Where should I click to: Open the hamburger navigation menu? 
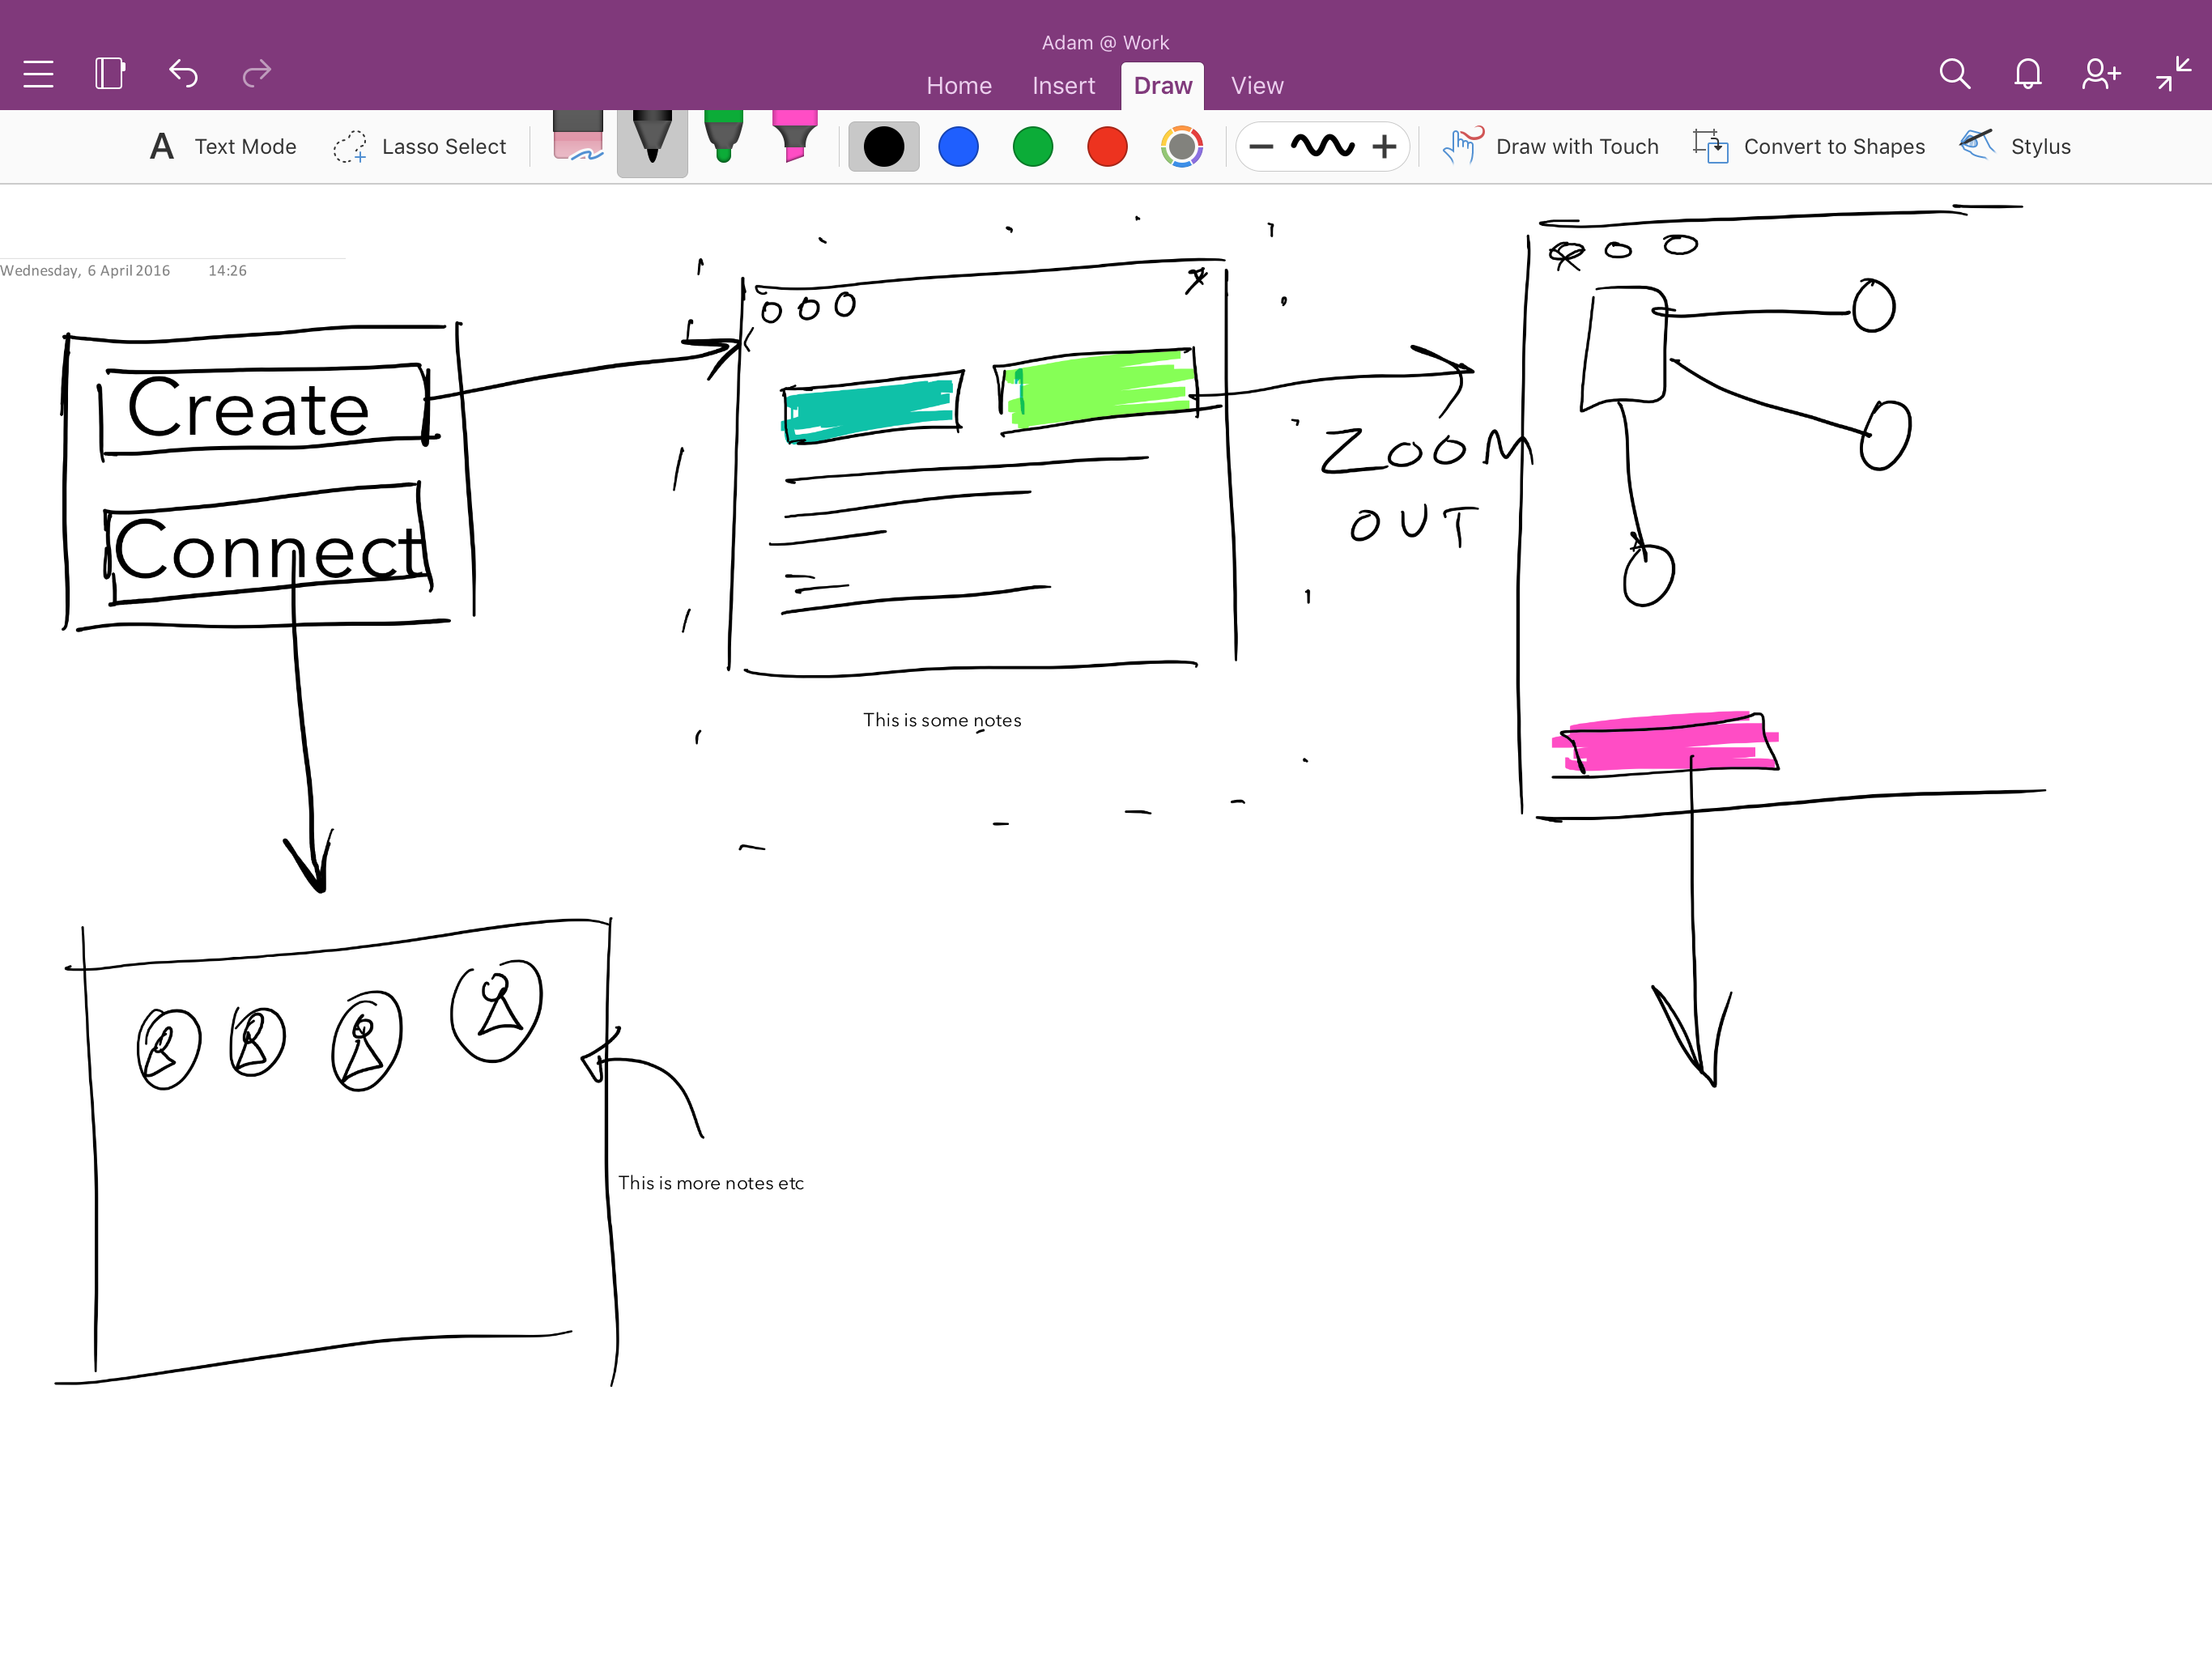(38, 74)
